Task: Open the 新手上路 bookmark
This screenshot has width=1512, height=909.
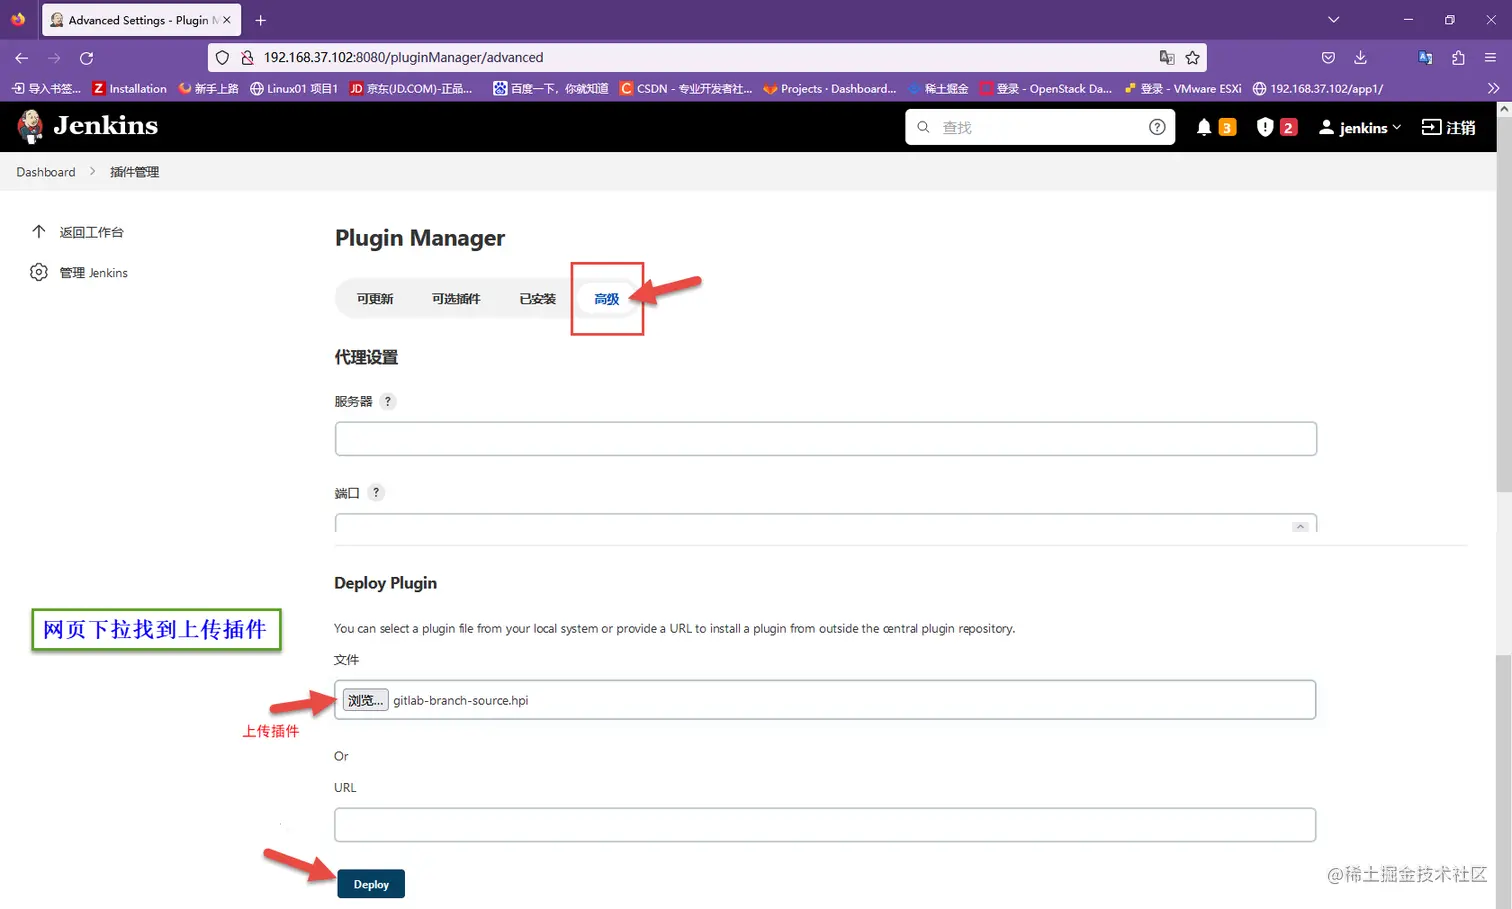Action: click(208, 88)
